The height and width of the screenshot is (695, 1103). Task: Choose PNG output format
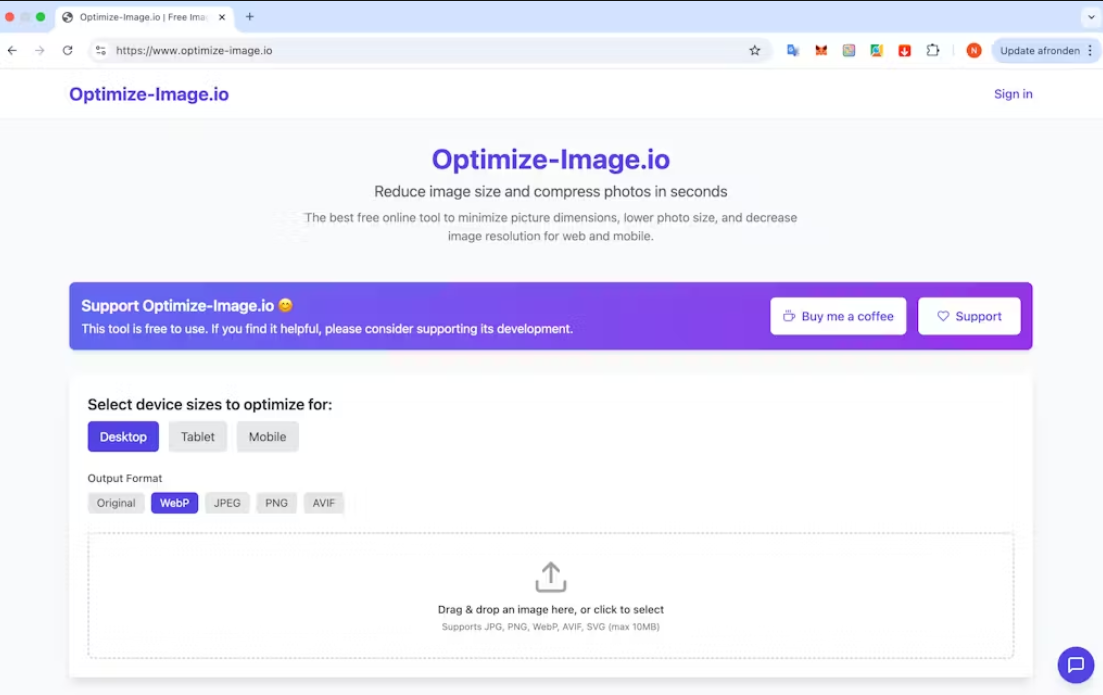276,503
